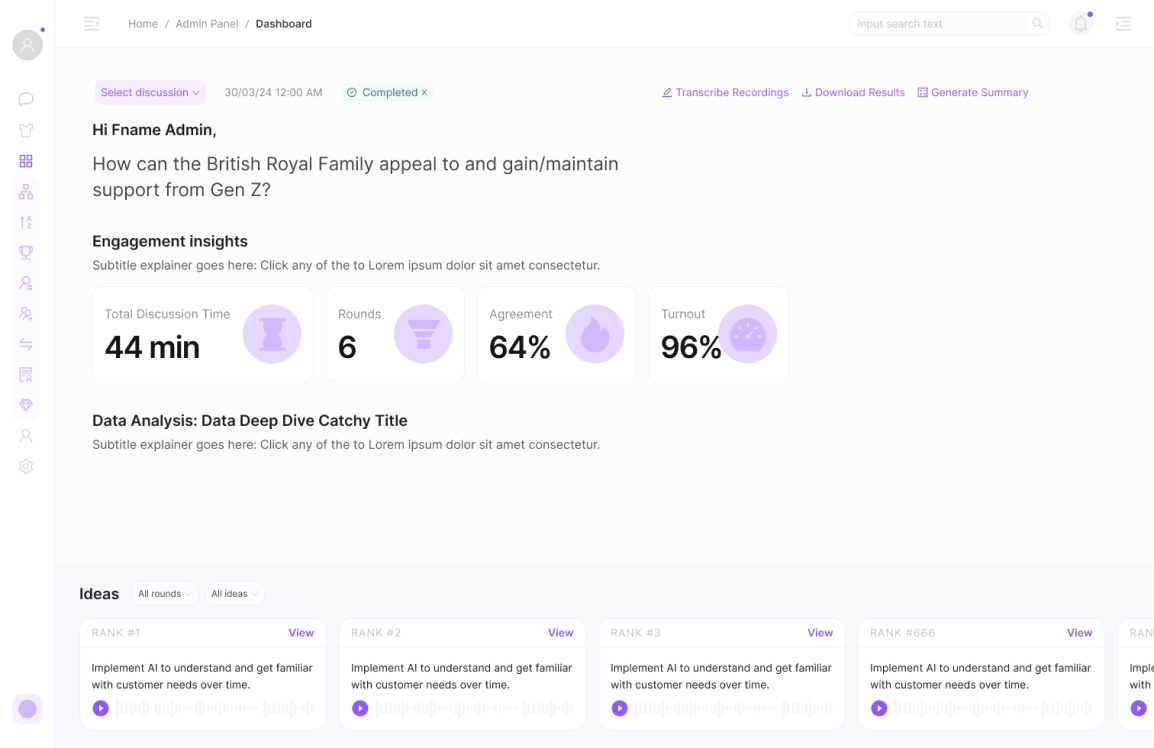Click Transcribe Recordings
Image resolution: width=1154 pixels, height=748 pixels.
(725, 93)
